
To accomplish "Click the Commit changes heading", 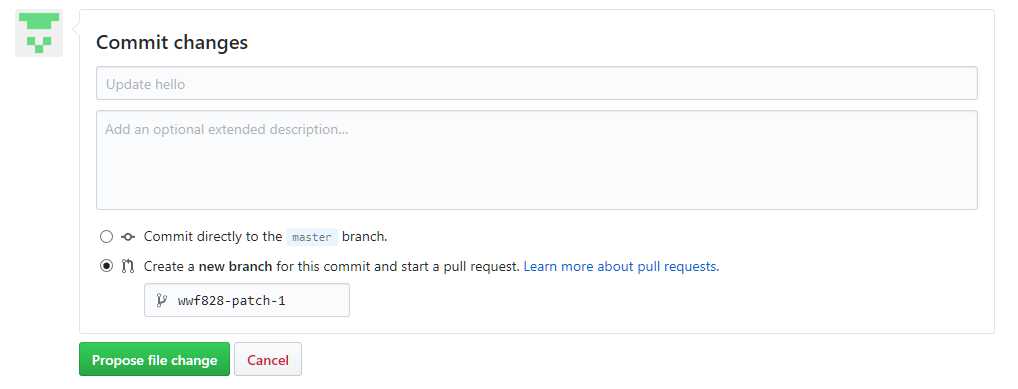I will 172,42.
